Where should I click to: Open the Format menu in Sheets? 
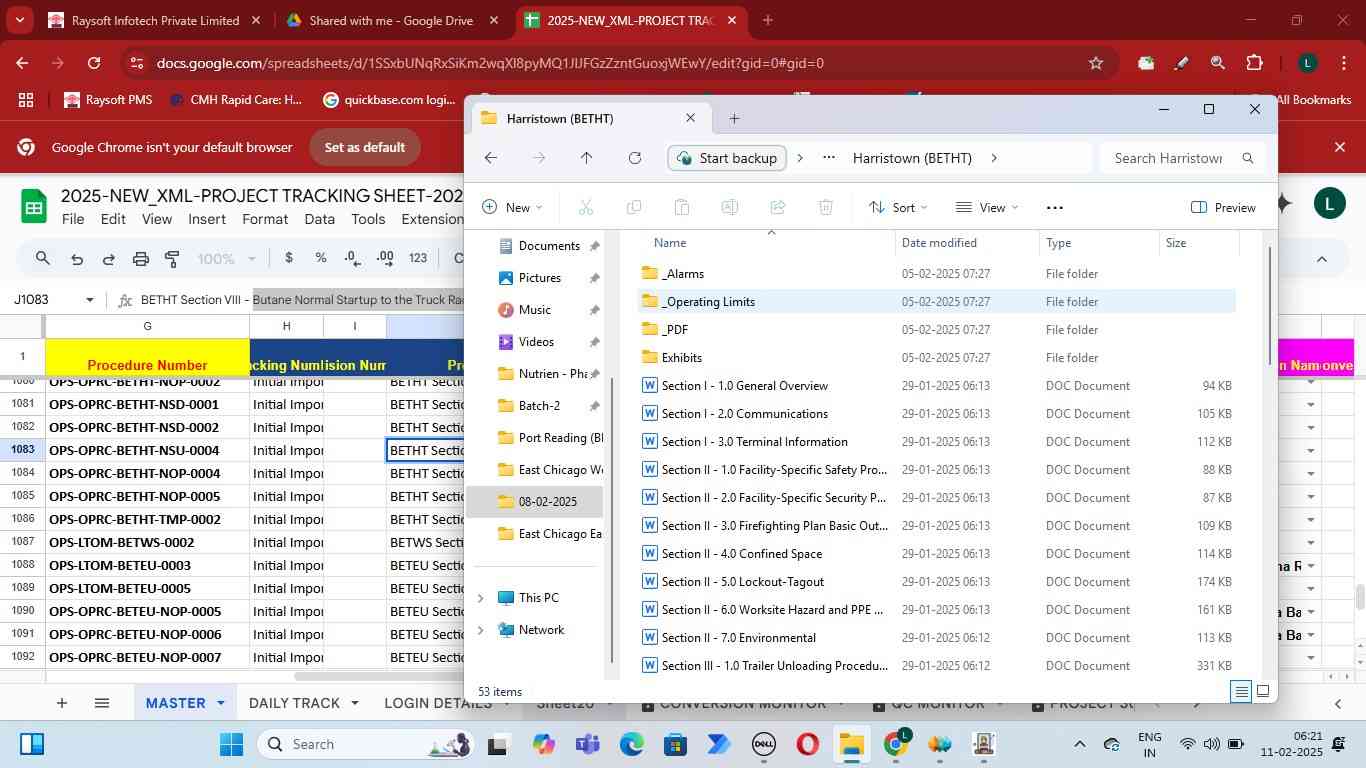coord(265,219)
